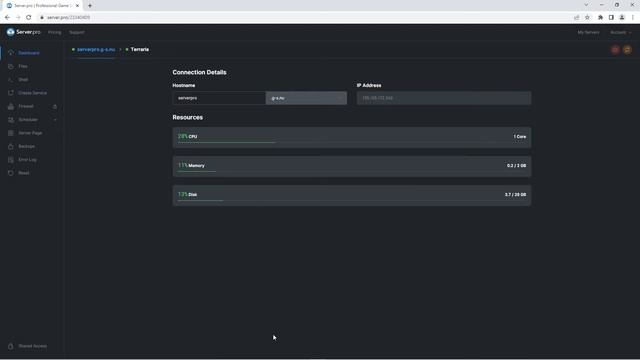Click the Memory 0.2 / 2 GB value

516,166
